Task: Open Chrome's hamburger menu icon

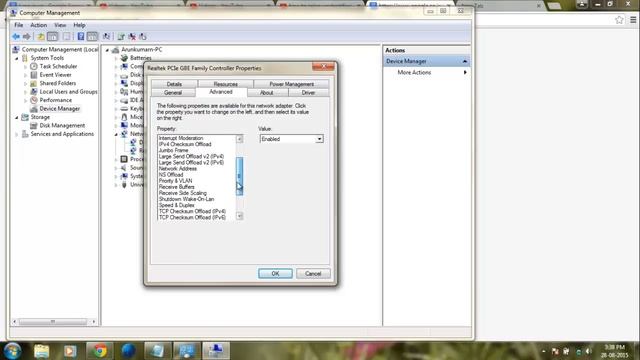Action: click(x=633, y=20)
